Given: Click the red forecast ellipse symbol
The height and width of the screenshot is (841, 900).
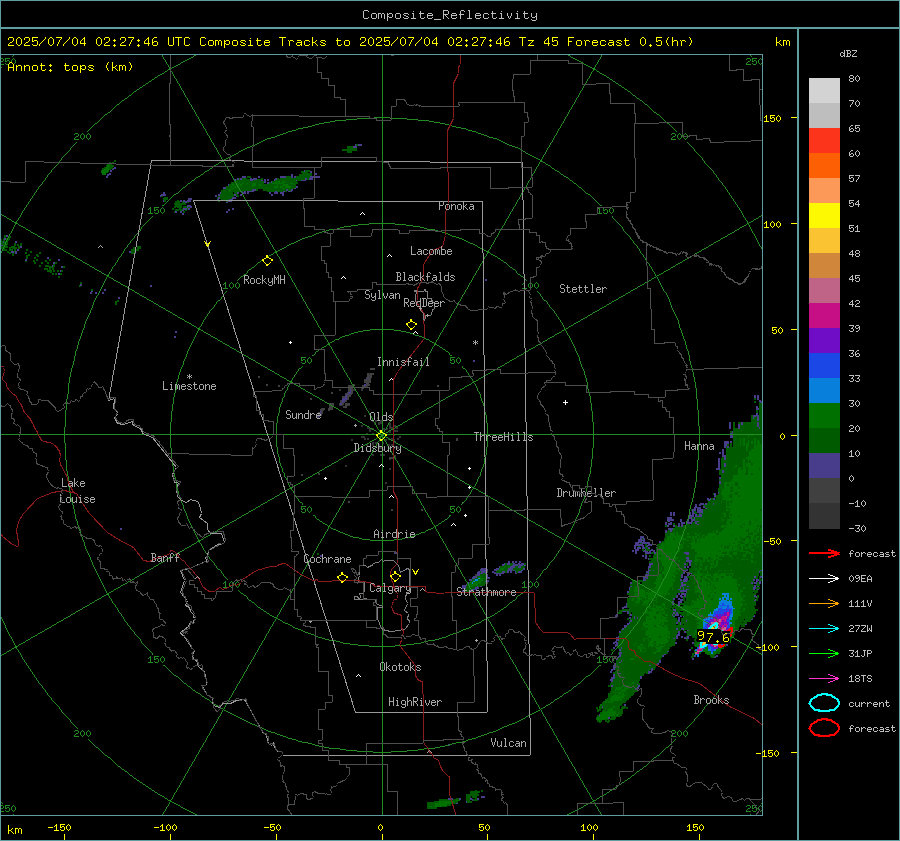Looking at the screenshot, I should tap(824, 728).
